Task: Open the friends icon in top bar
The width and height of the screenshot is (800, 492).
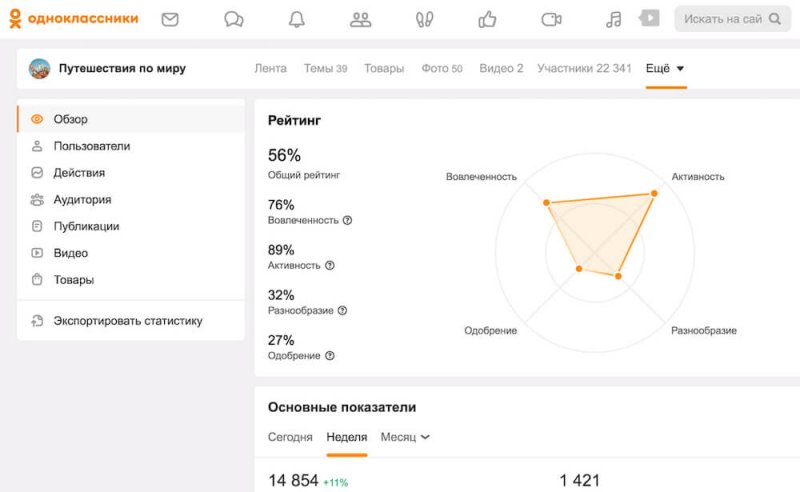Action: (x=361, y=19)
